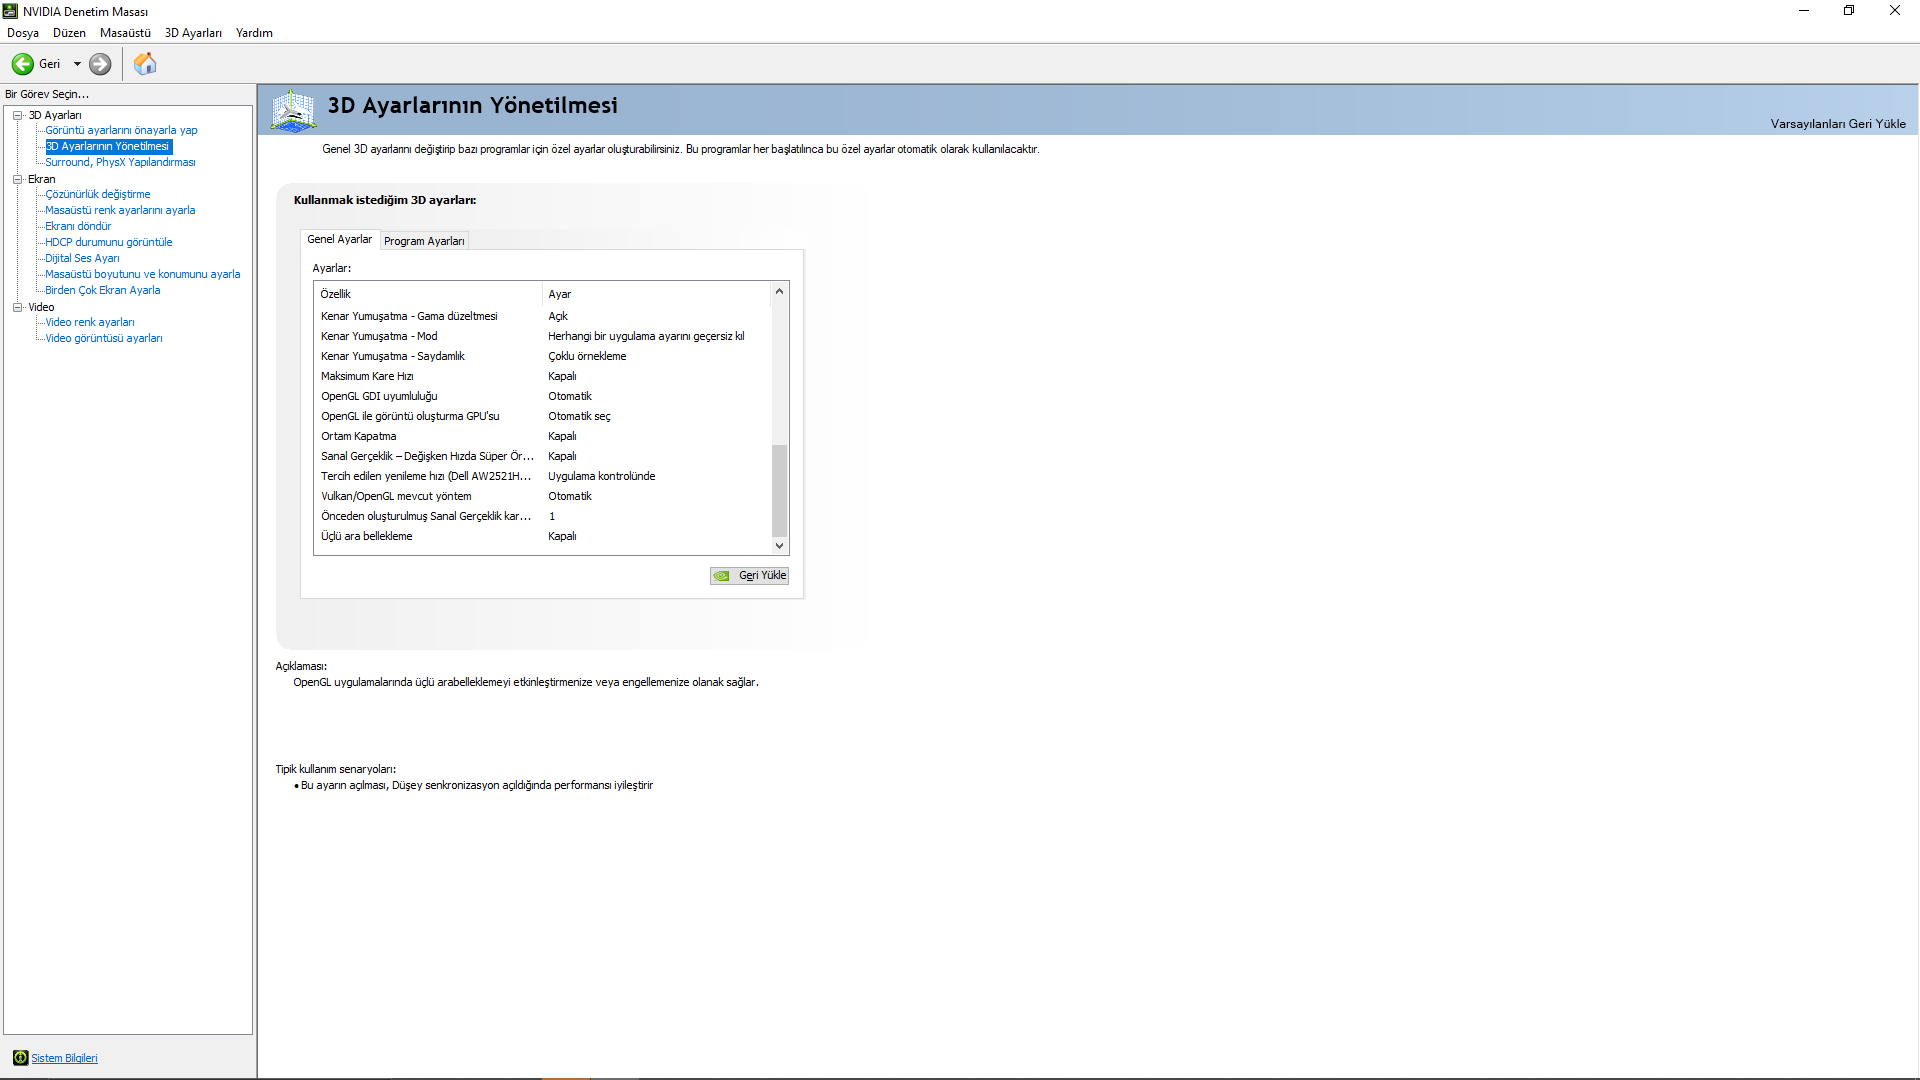Open the Sistem Bilgileri link

pos(64,1058)
